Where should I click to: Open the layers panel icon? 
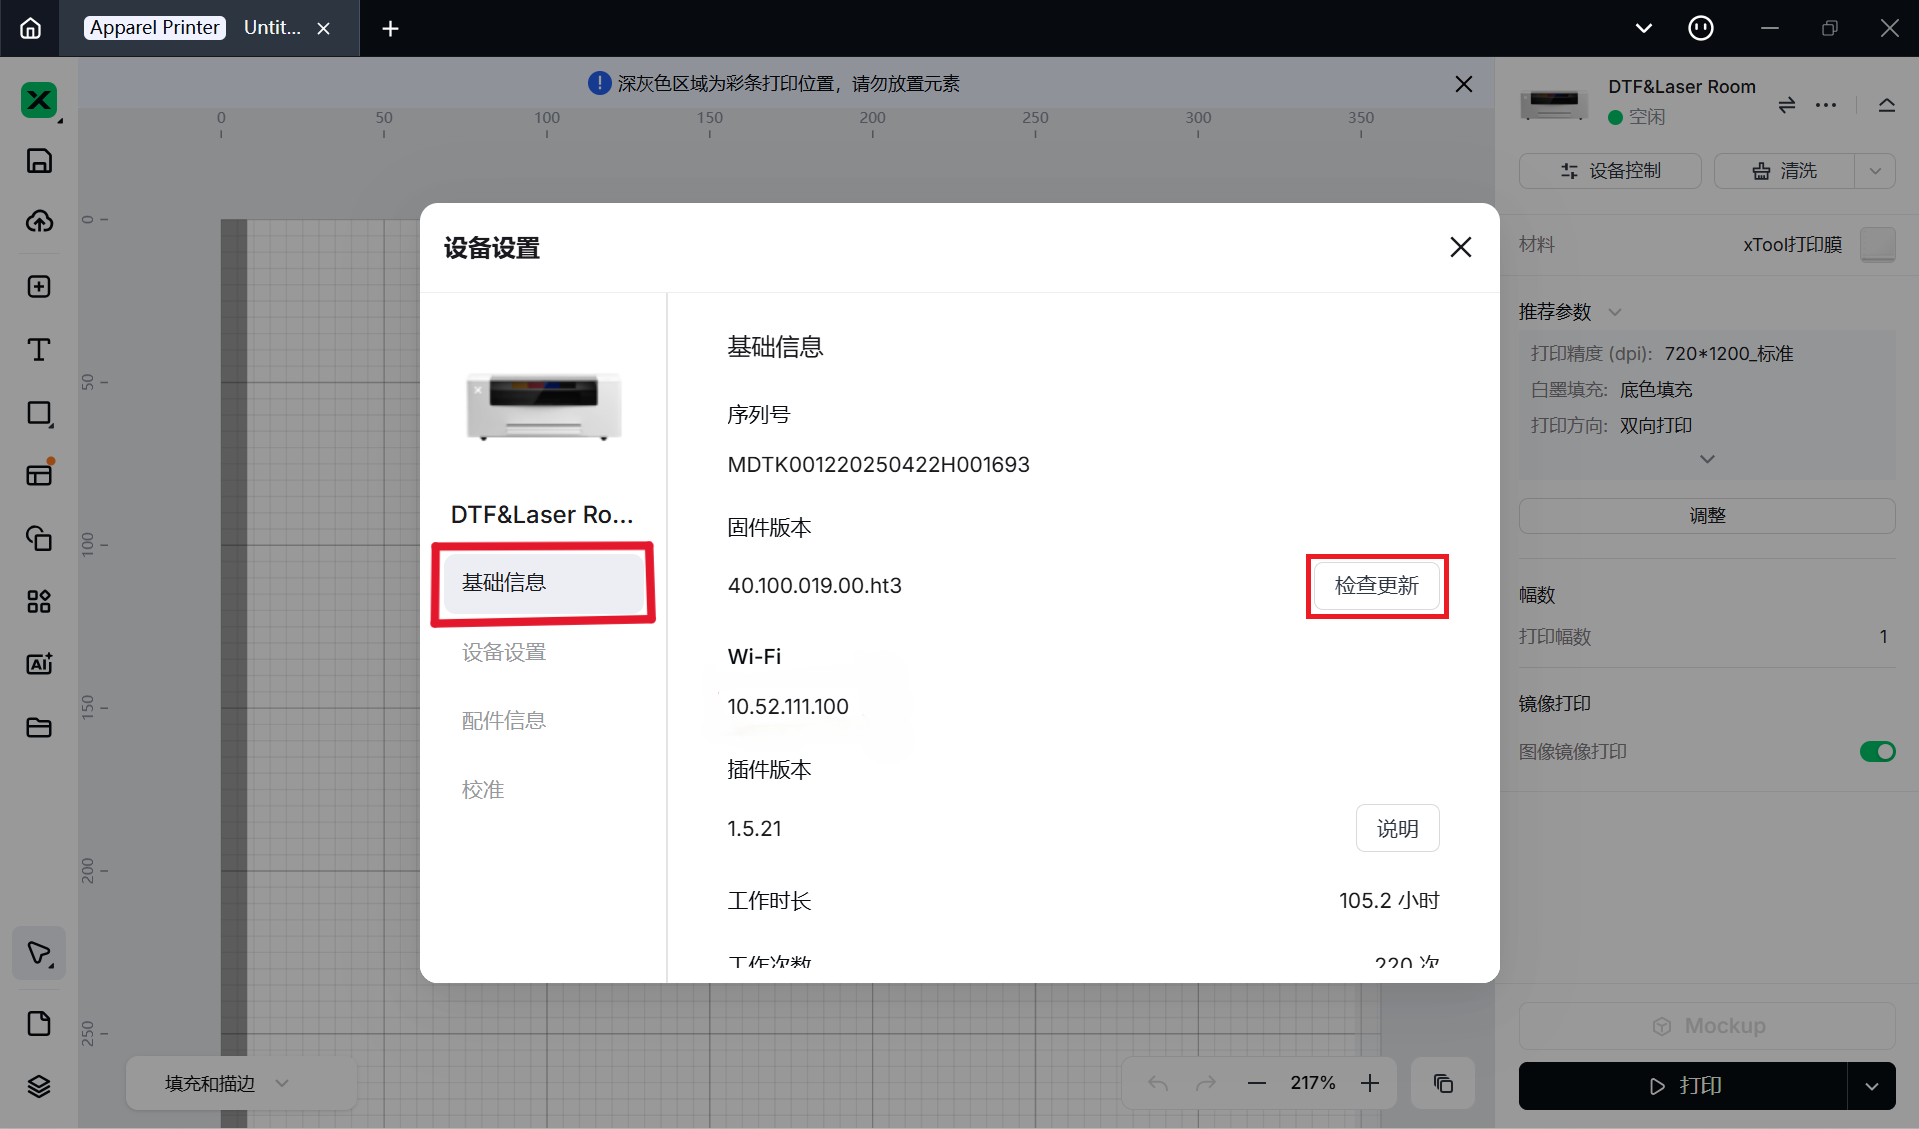(x=39, y=1086)
